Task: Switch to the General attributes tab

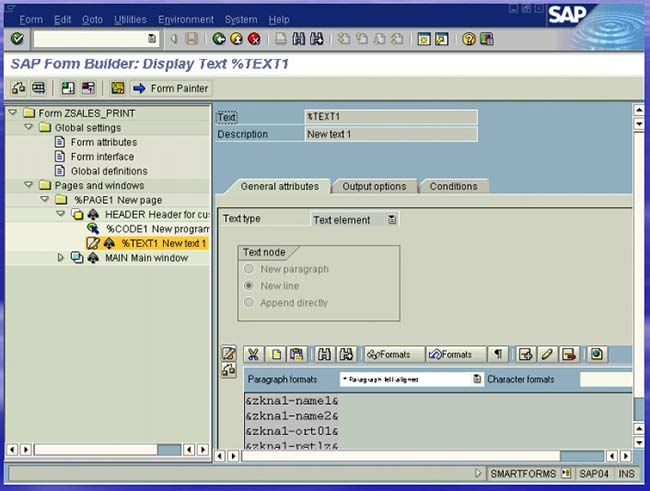Action: (280, 187)
